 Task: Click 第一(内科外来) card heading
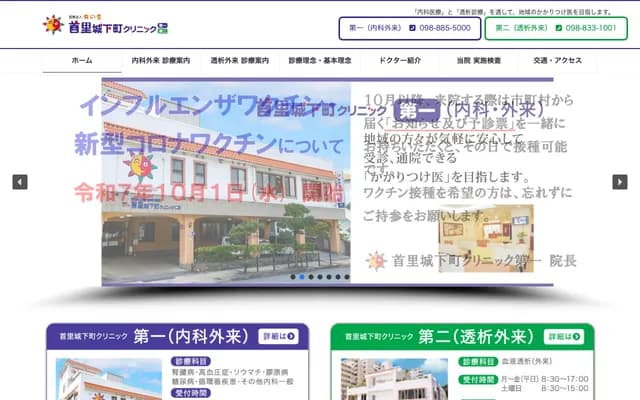coord(191,336)
